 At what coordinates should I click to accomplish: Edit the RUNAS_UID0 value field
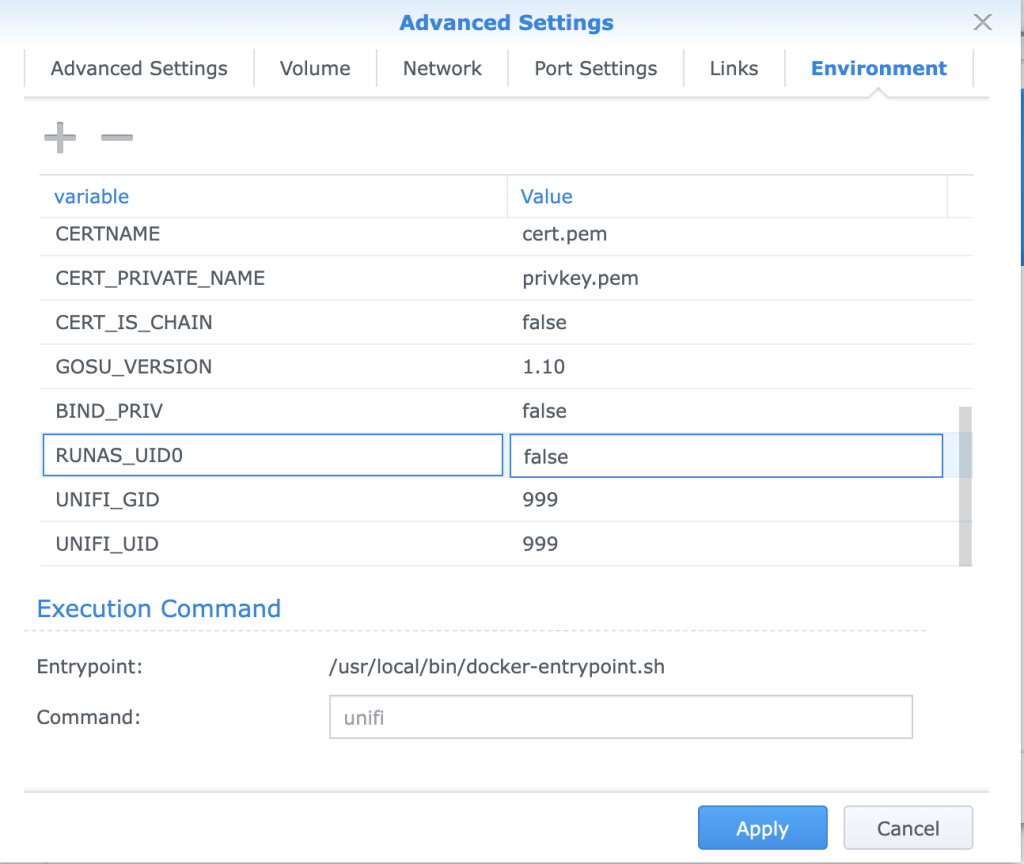pyautogui.click(x=726, y=456)
